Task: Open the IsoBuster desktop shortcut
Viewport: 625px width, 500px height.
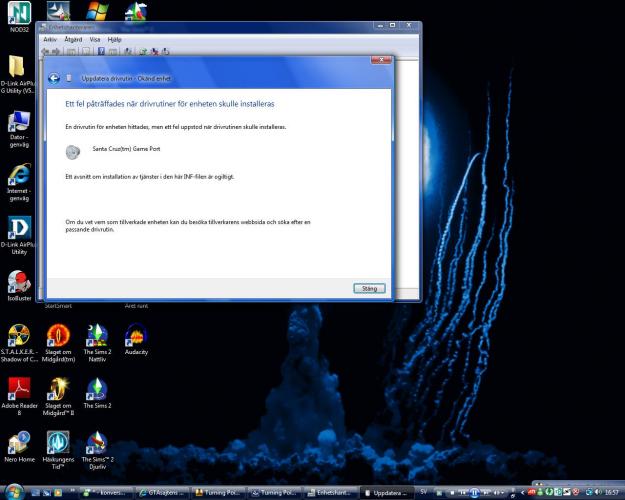Action: tap(18, 282)
